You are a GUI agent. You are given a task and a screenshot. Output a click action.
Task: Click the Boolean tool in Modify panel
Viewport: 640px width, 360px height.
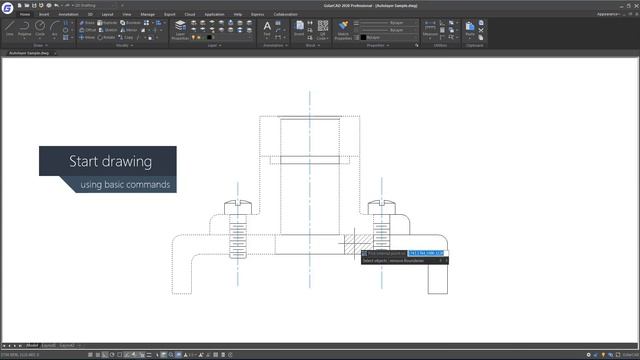[x=130, y=23]
